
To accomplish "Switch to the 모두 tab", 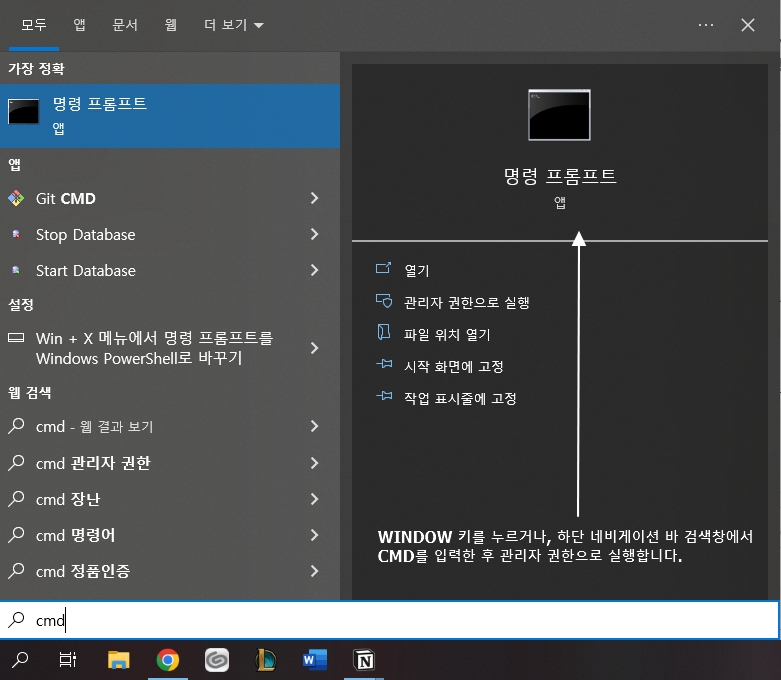I will tap(34, 24).
